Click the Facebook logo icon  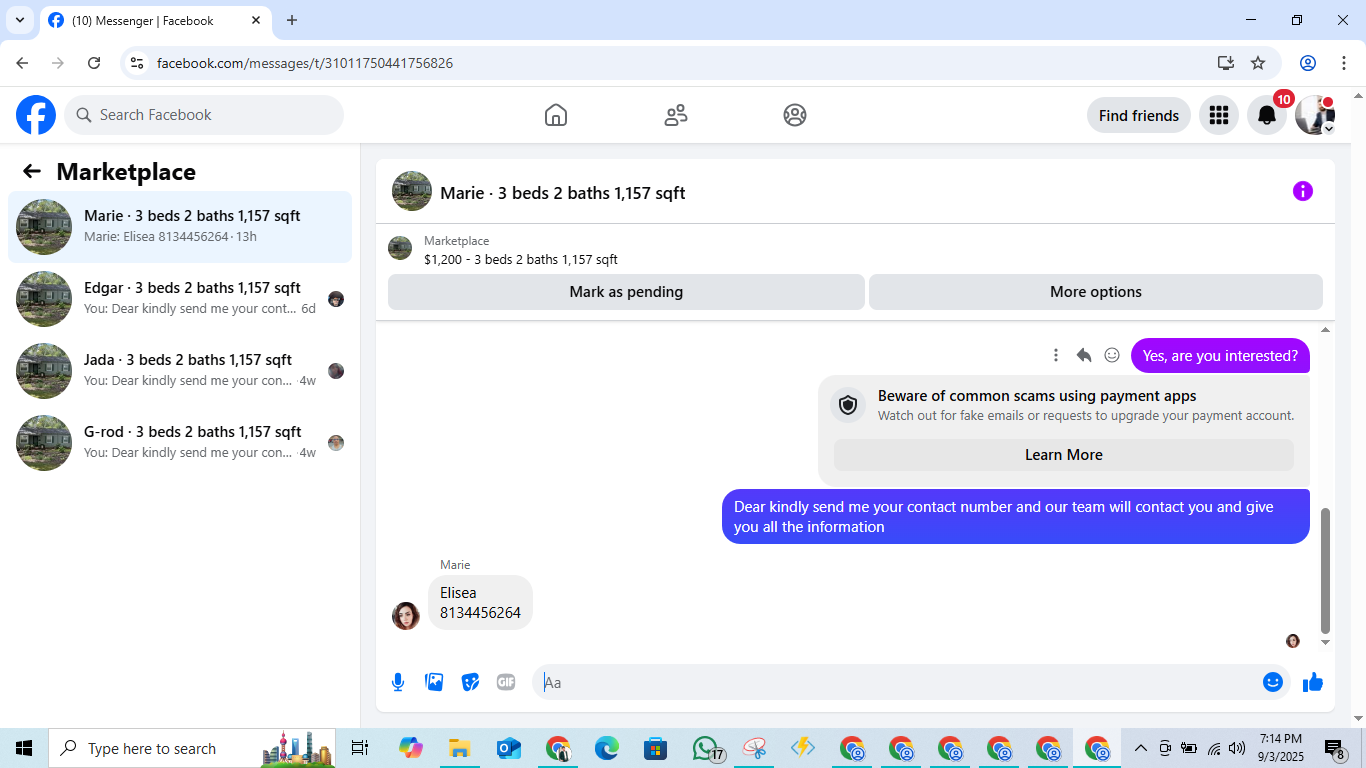pyautogui.click(x=36, y=115)
